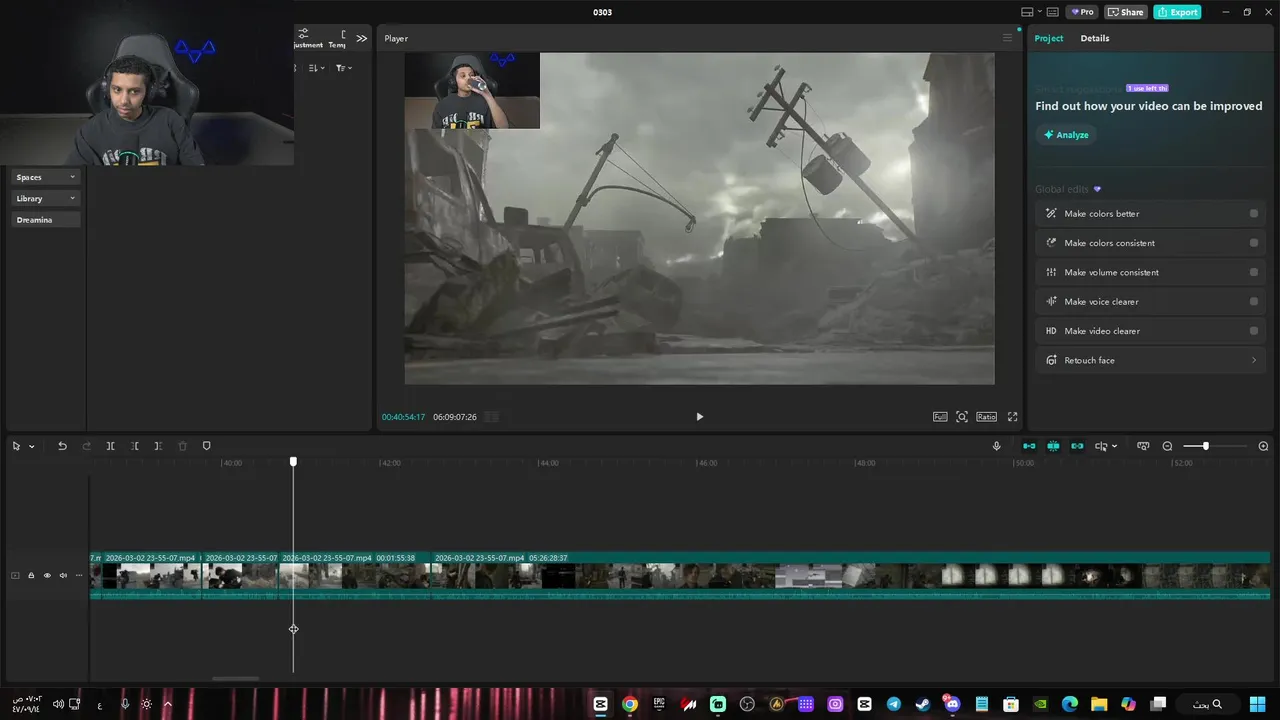Open the Player panel menu
The height and width of the screenshot is (720, 1280).
tap(1007, 38)
